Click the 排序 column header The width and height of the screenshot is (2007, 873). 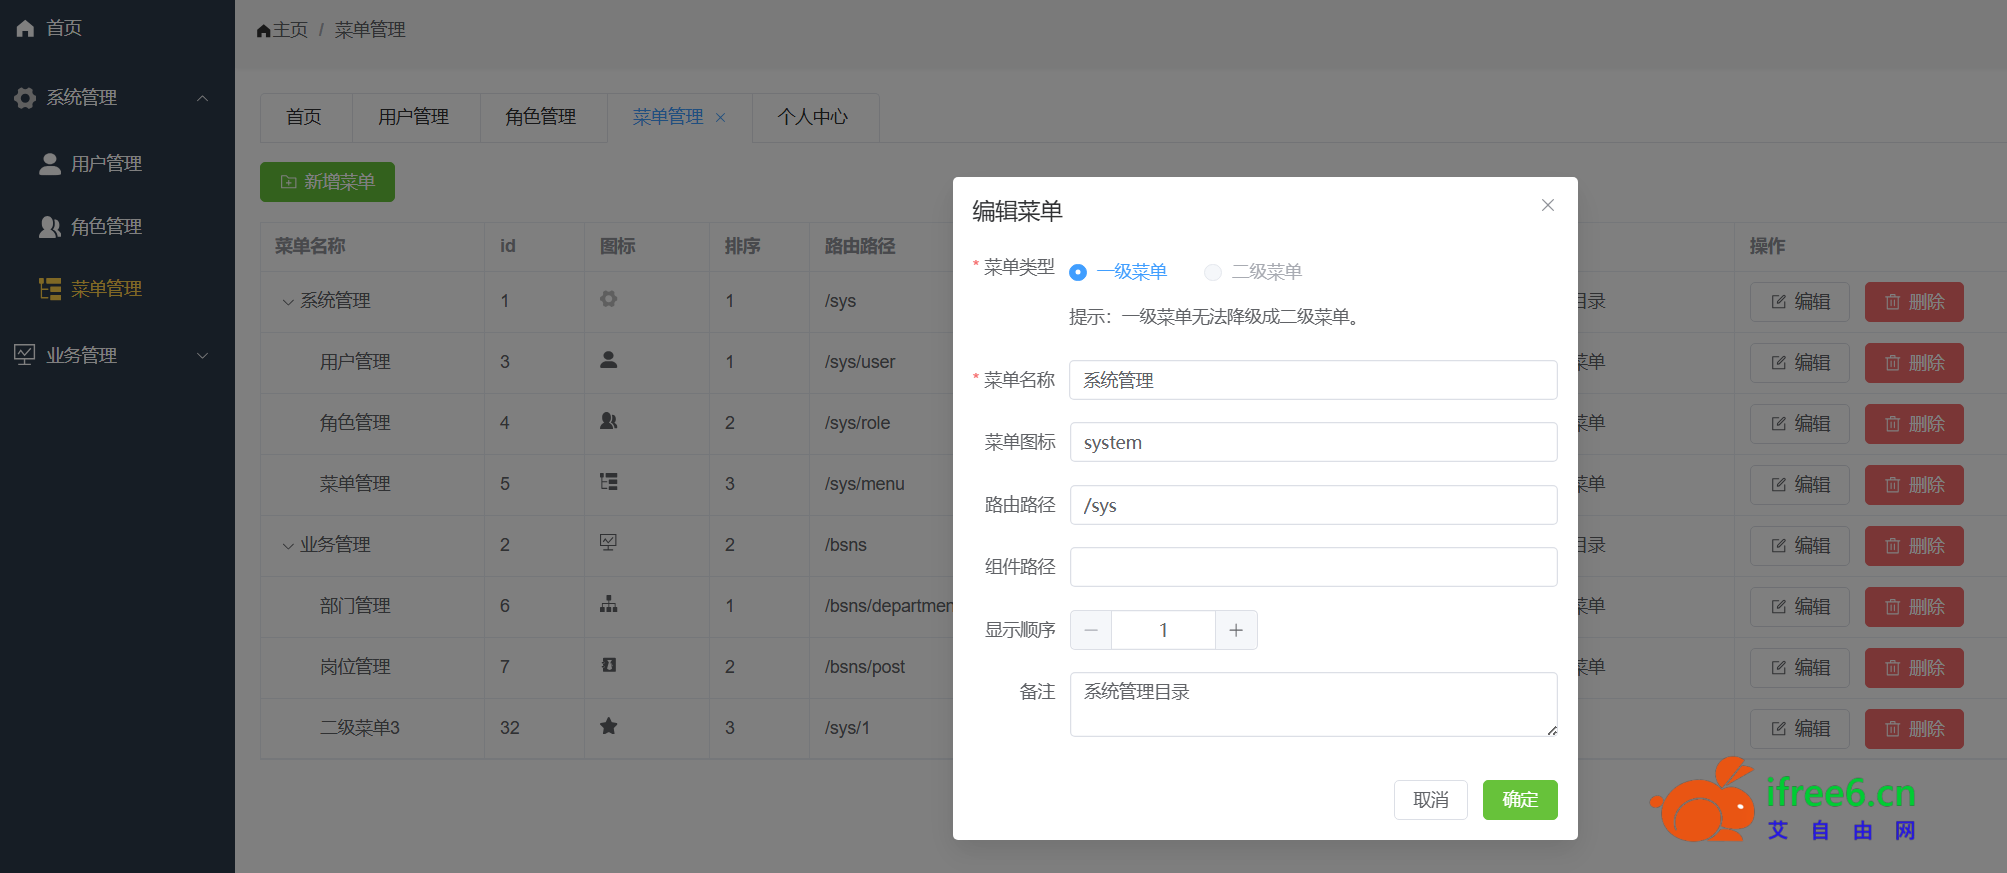pos(742,246)
